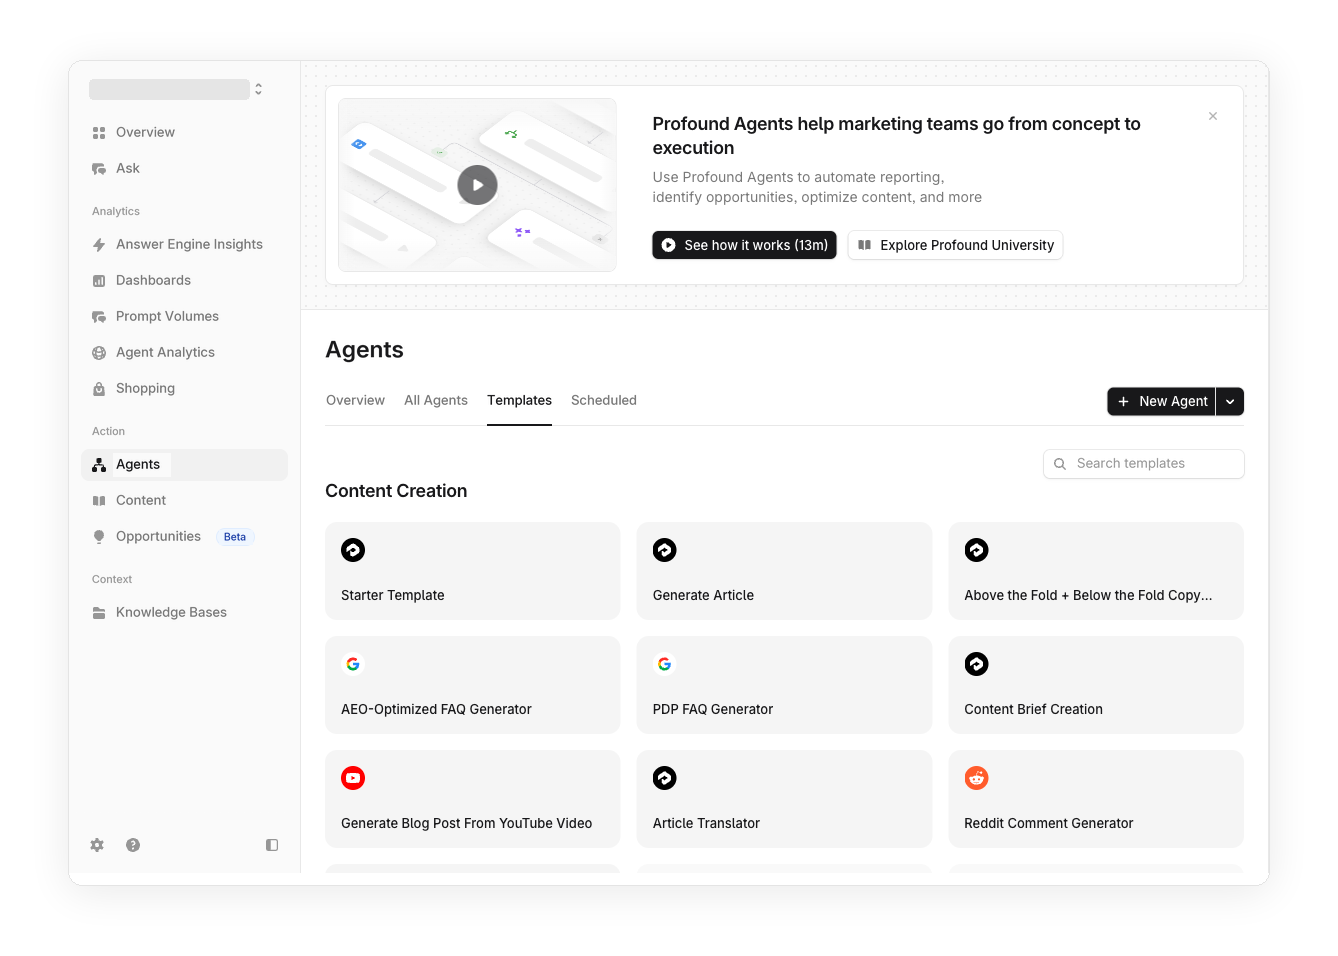The image size is (1338, 956).
Task: Open the Reddit Comment Generator template
Action: pyautogui.click(x=1096, y=799)
